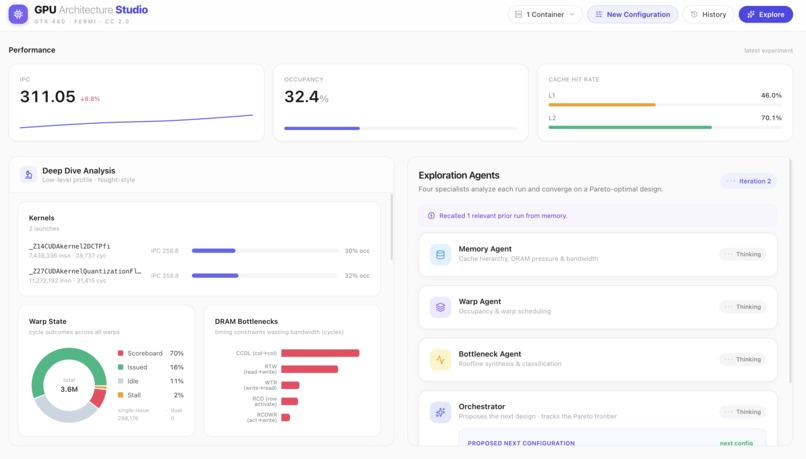This screenshot has width=806, height=459.
Task: Select the Warp Agent layers icon
Action: (x=441, y=307)
